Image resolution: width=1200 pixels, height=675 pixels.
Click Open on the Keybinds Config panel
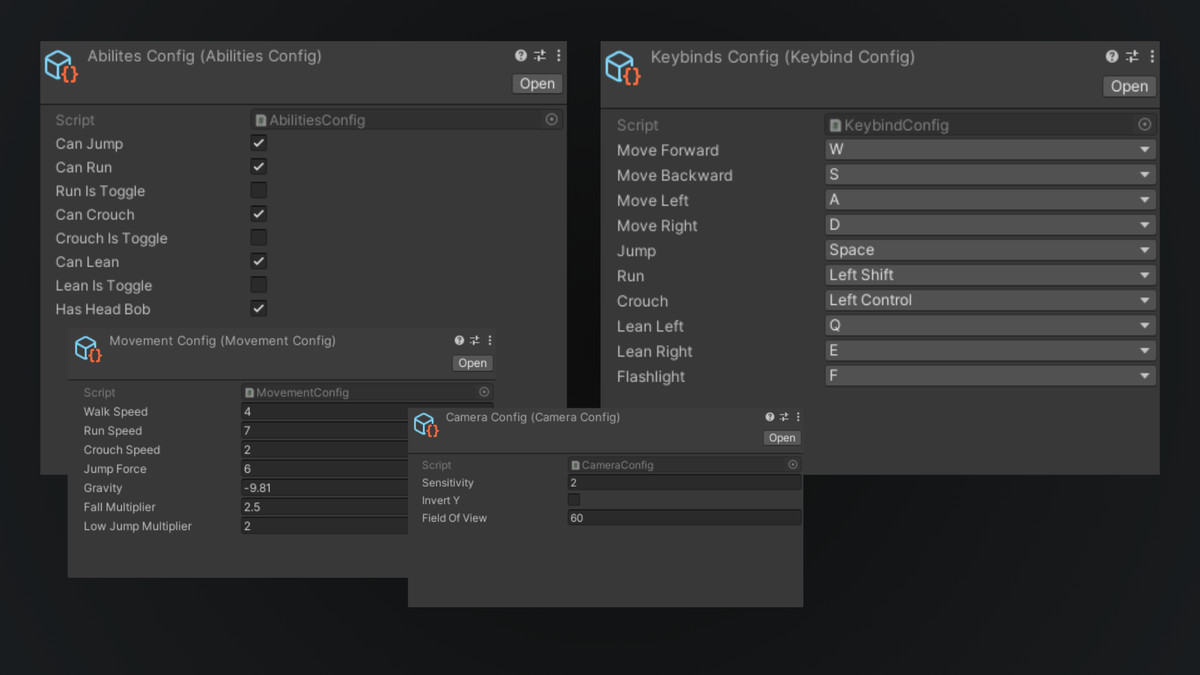pyautogui.click(x=1129, y=86)
